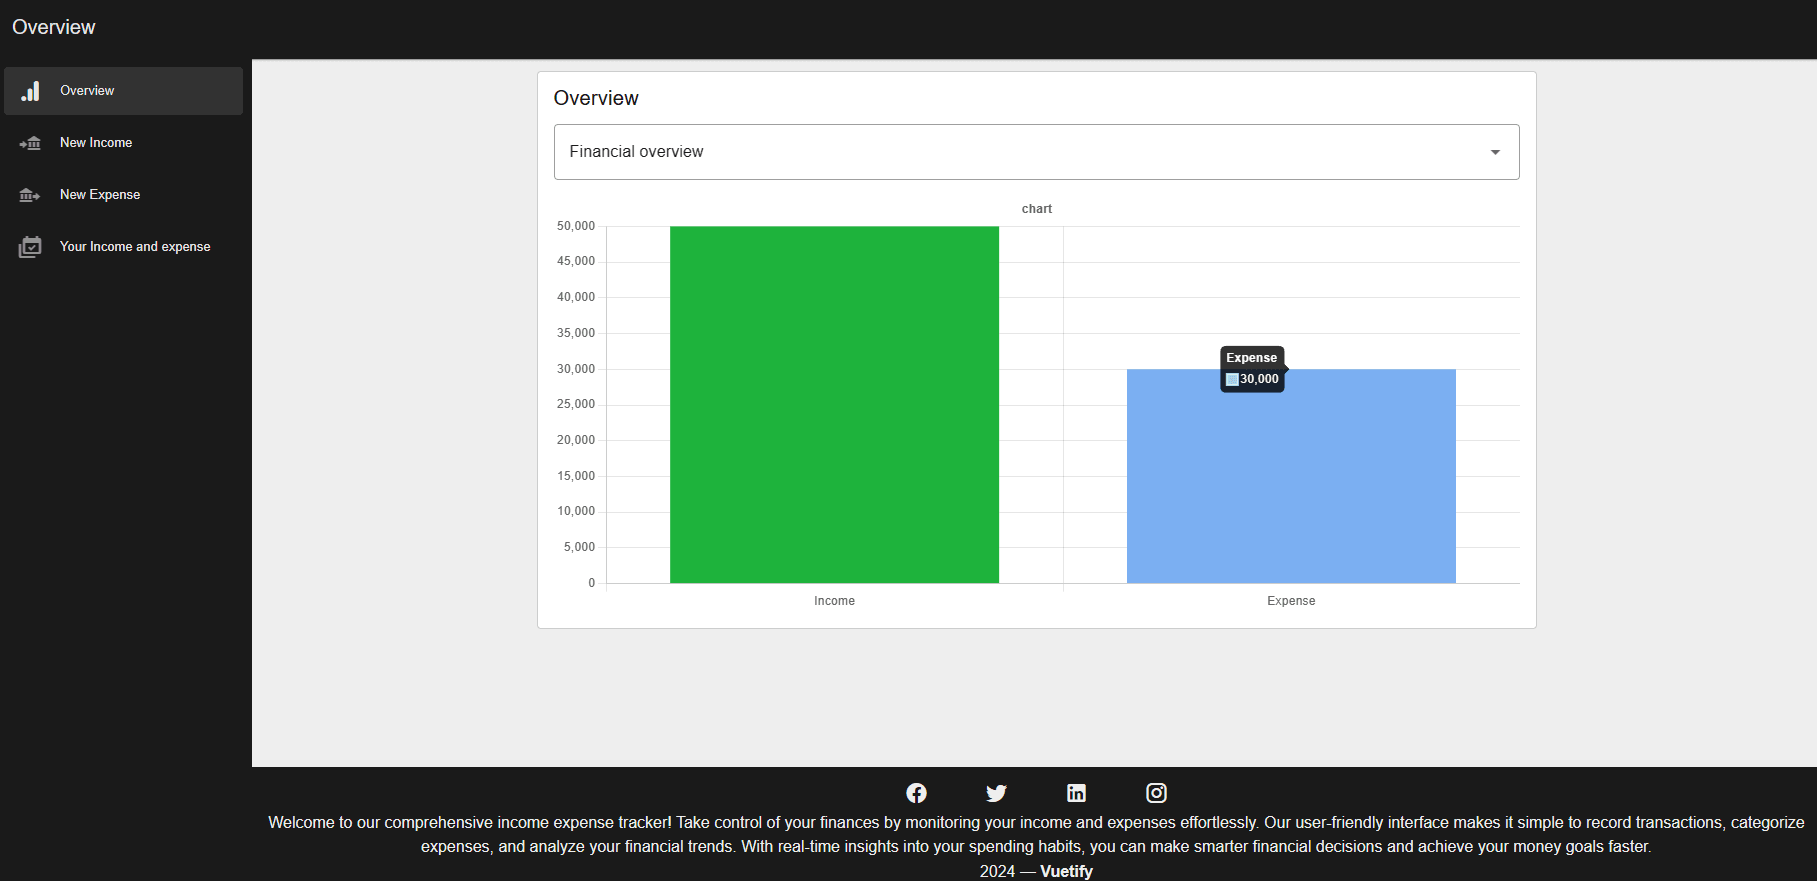This screenshot has height=881, width=1817.
Task: Expand the Financial overview dropdown arrow
Action: (x=1495, y=152)
